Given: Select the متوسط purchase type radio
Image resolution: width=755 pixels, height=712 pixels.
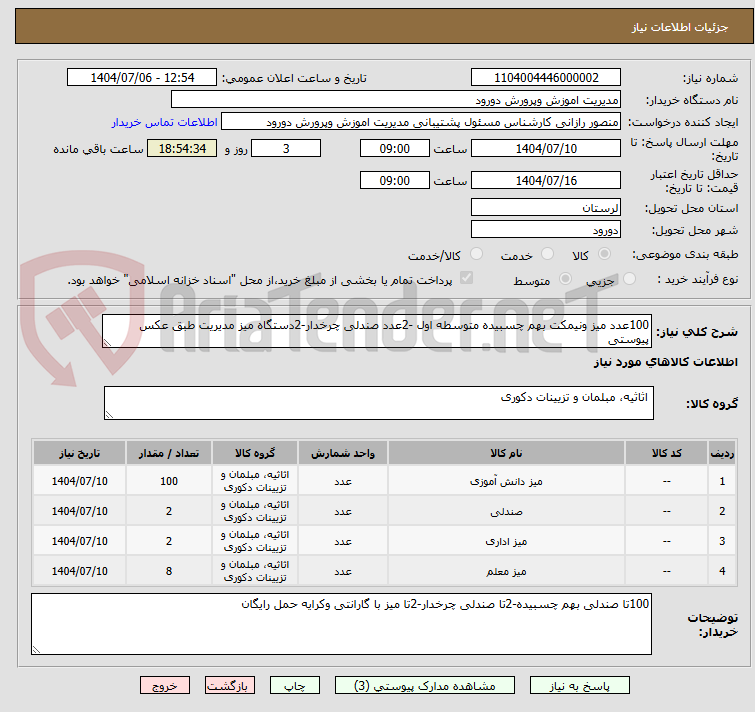Looking at the screenshot, I should (565, 281).
